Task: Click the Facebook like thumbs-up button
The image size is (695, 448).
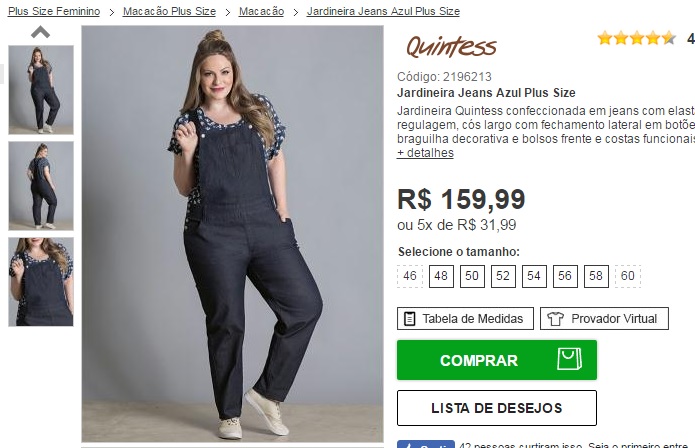Action: [x=426, y=444]
